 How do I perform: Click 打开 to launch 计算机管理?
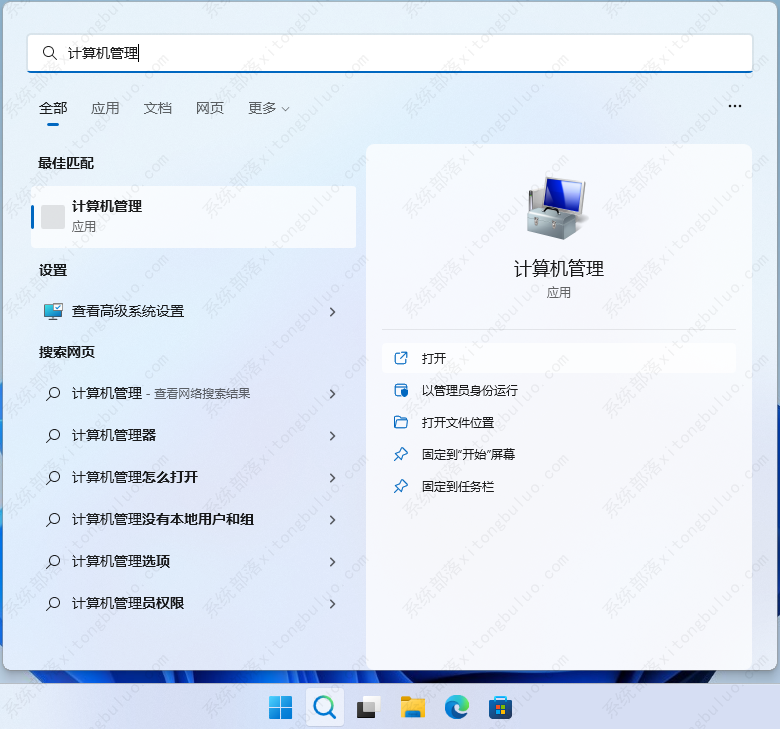point(434,358)
